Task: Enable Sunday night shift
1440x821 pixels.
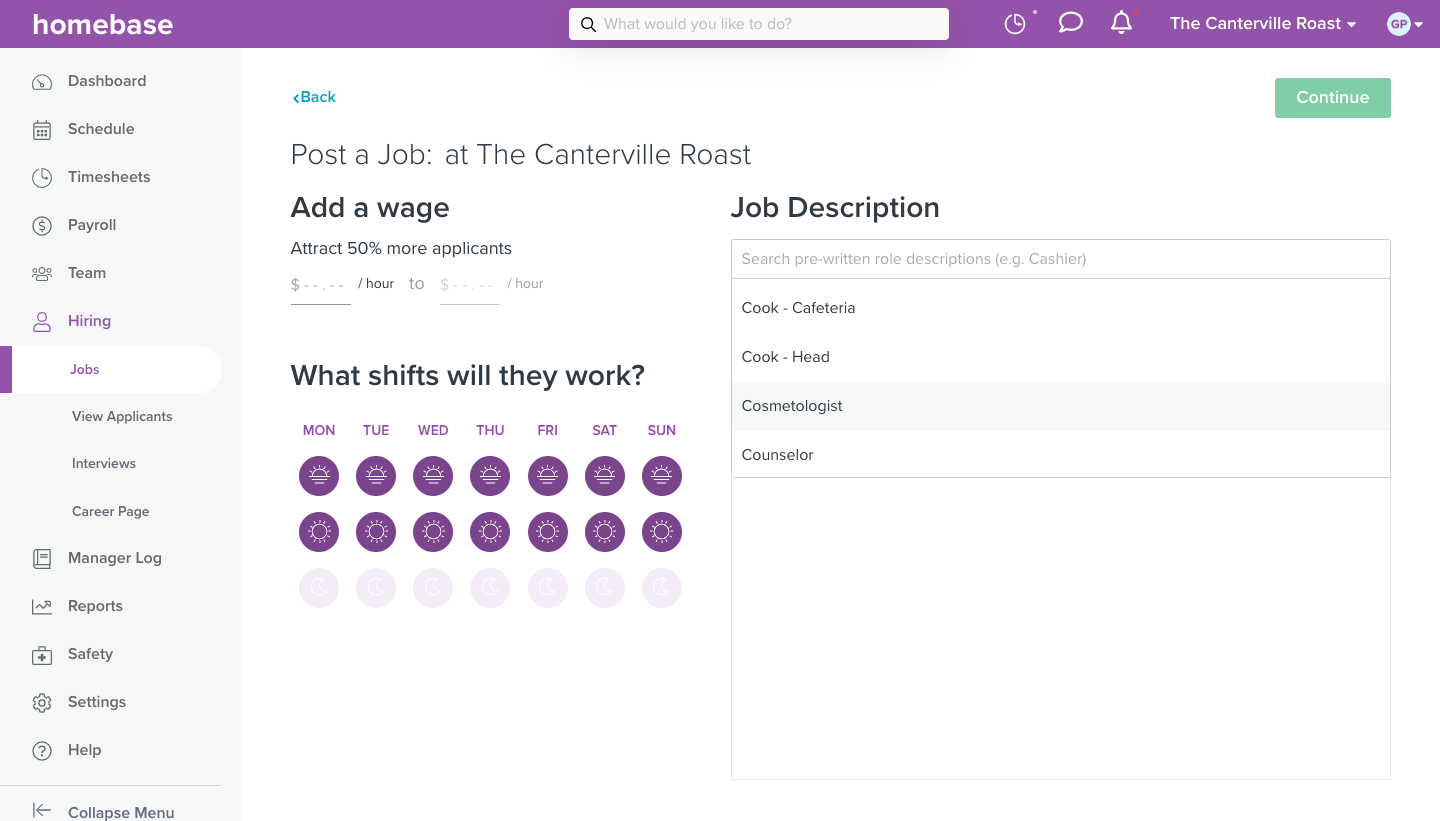Action: pyautogui.click(x=661, y=588)
